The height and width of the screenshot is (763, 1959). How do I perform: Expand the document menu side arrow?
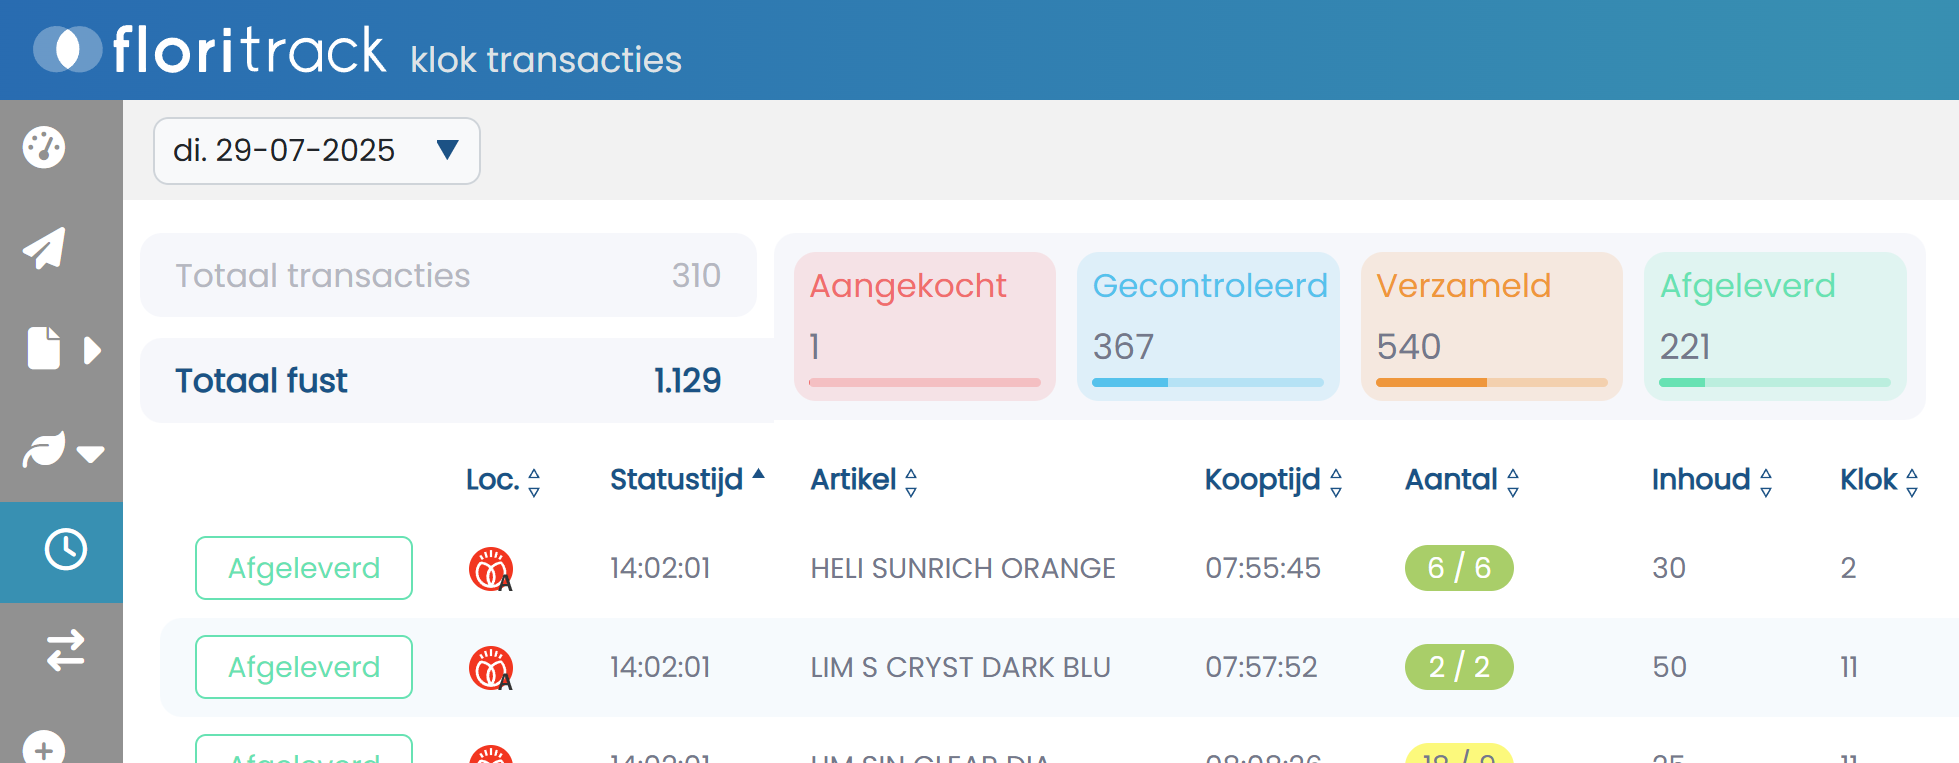[x=92, y=351]
